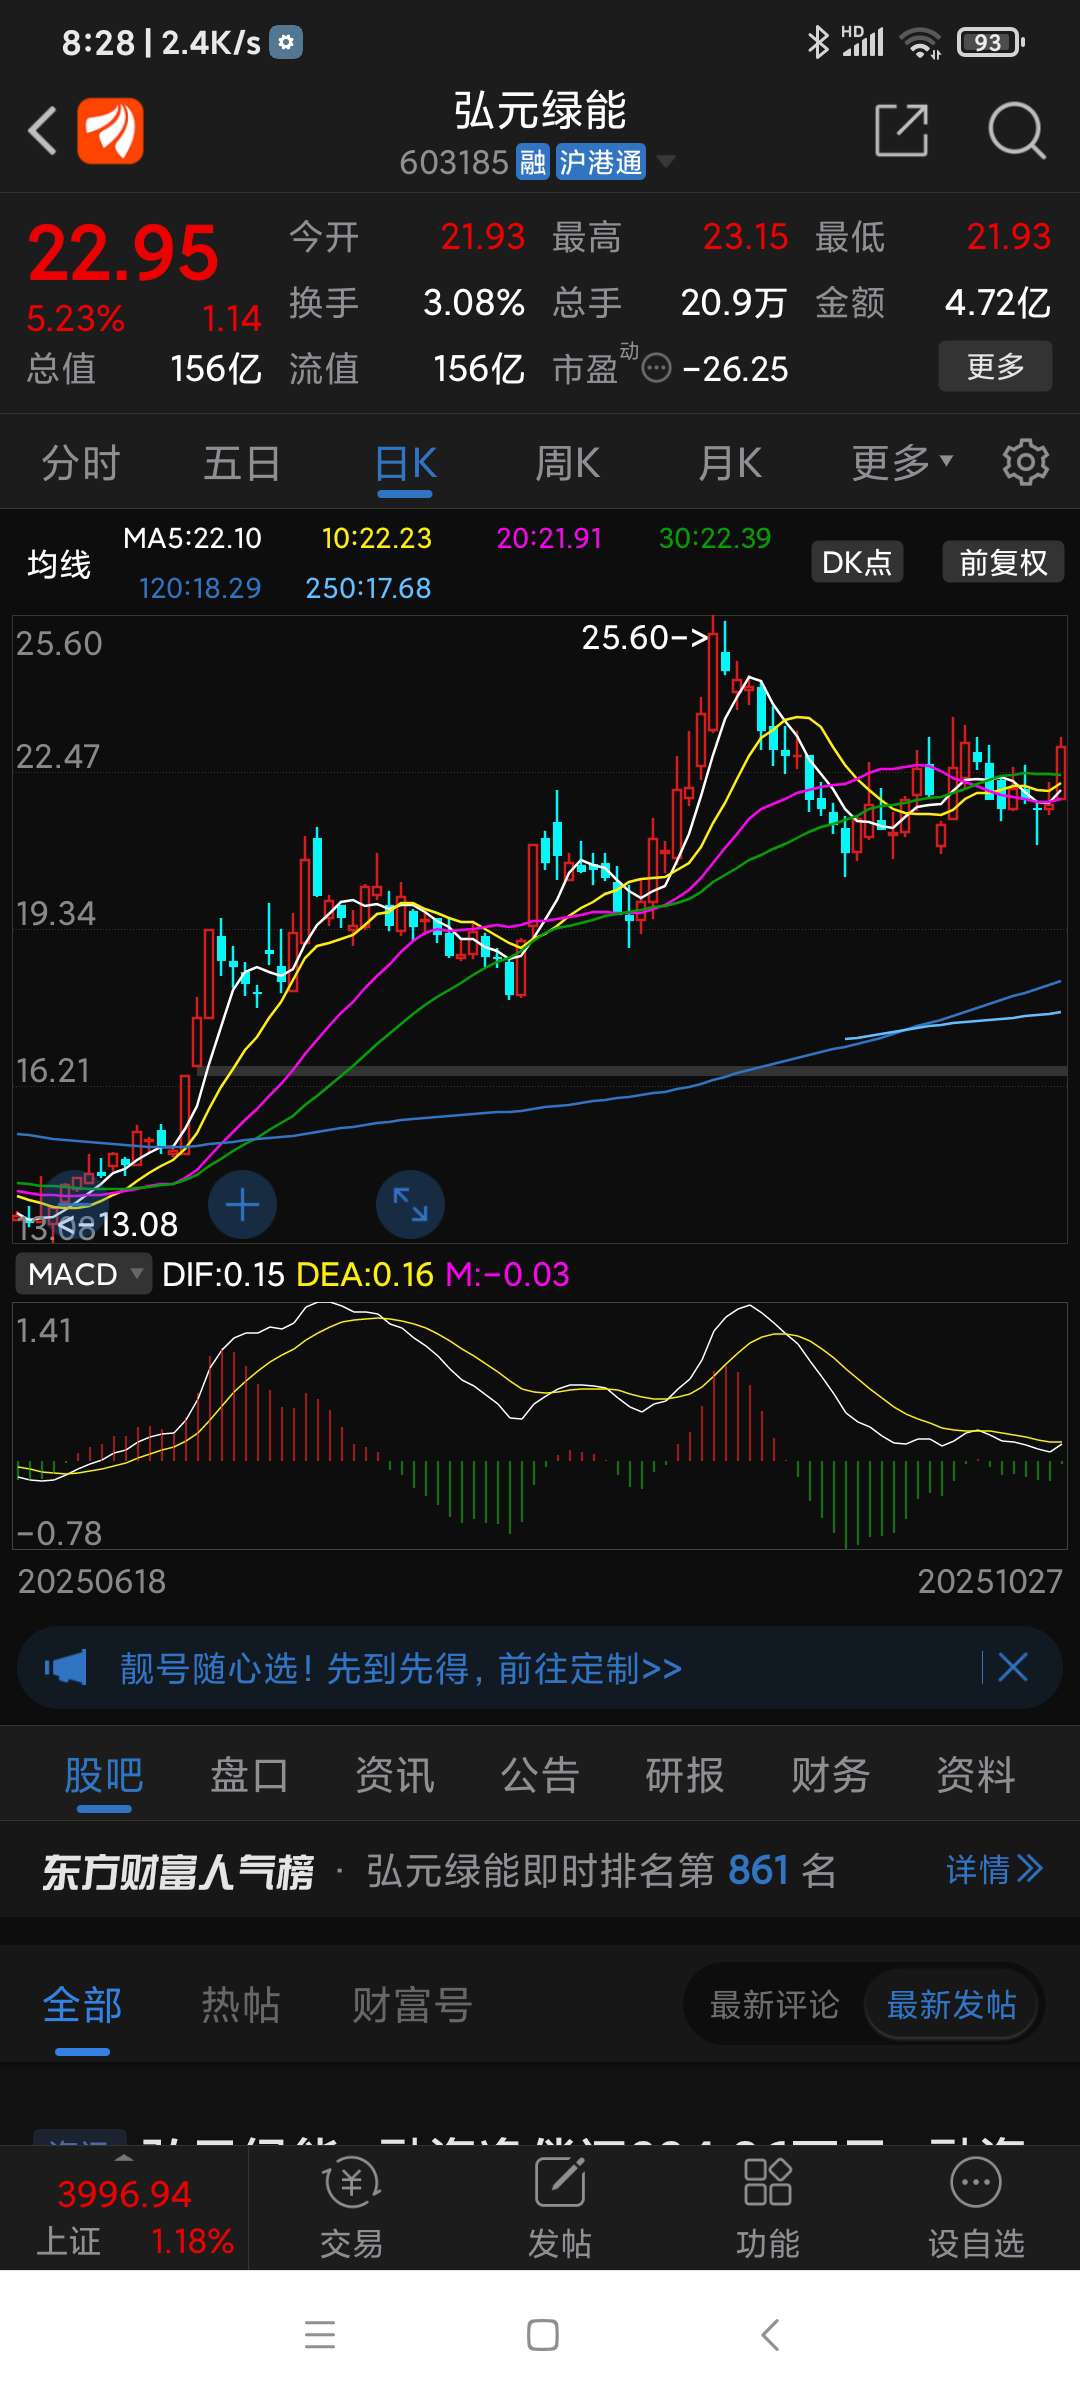
Task: Tap the Android recent apps menu button
Action: [x=320, y=2335]
